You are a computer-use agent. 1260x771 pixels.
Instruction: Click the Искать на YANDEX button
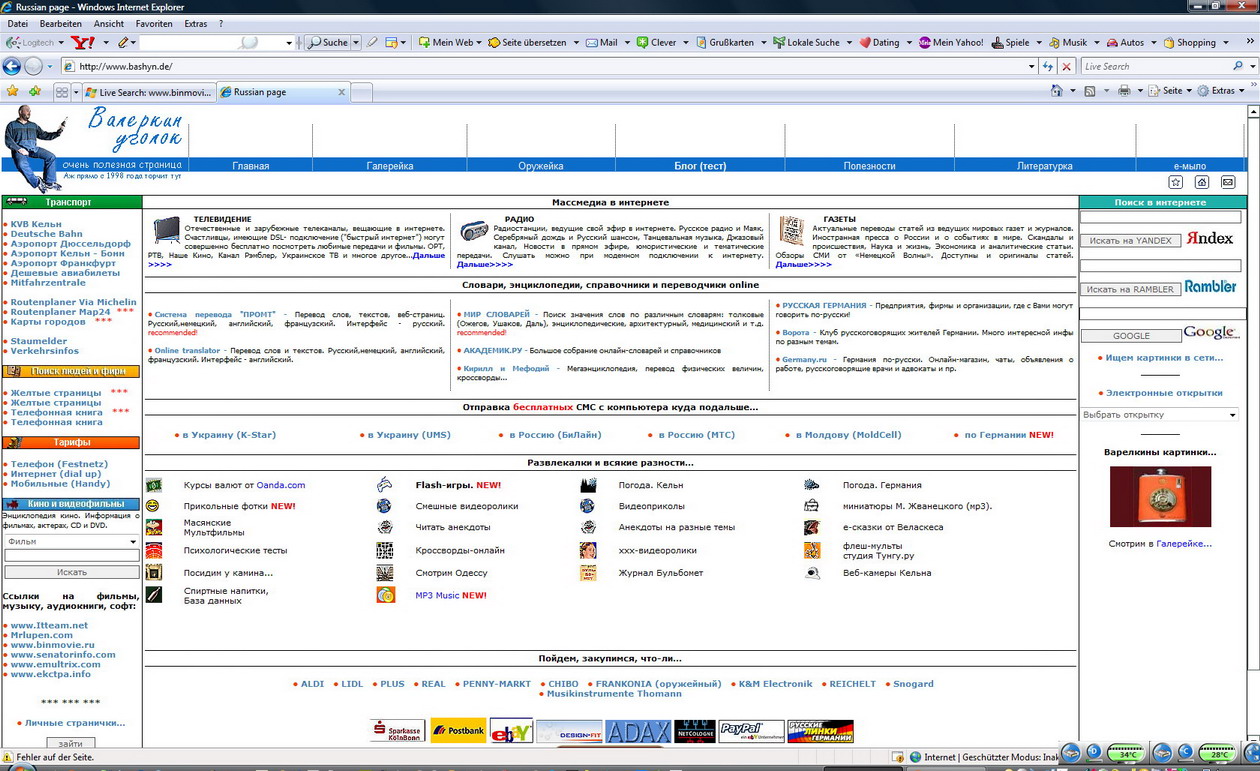[x=1130, y=241]
